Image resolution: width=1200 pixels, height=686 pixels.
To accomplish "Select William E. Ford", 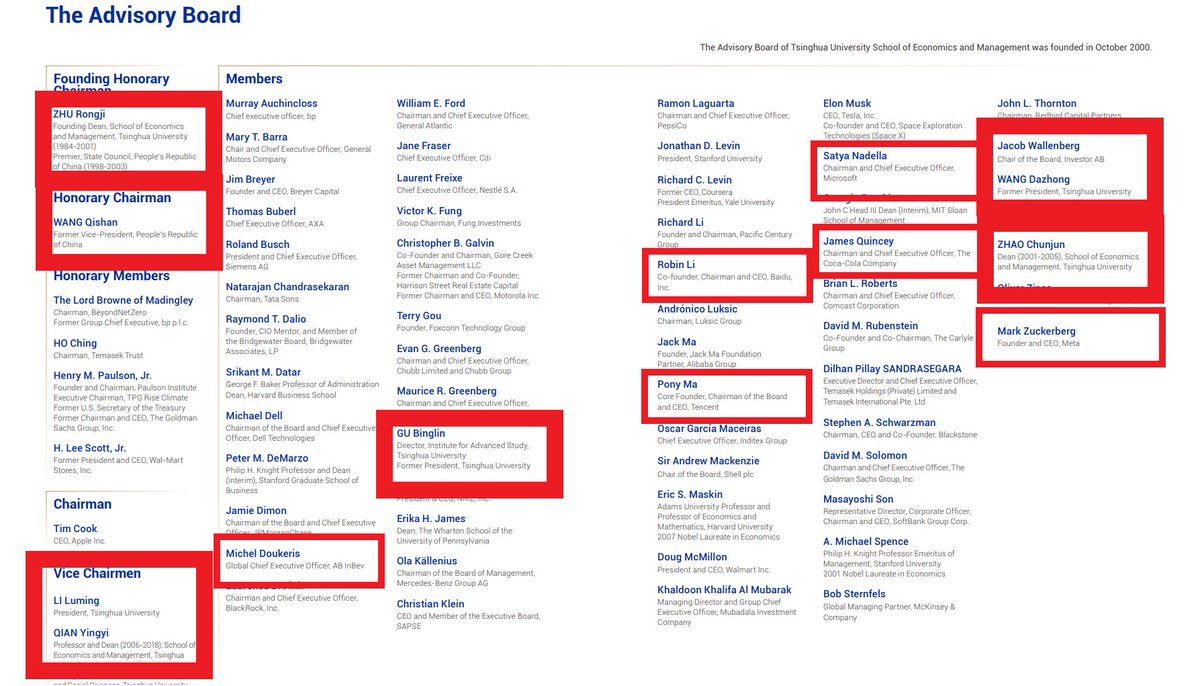I will [x=431, y=103].
